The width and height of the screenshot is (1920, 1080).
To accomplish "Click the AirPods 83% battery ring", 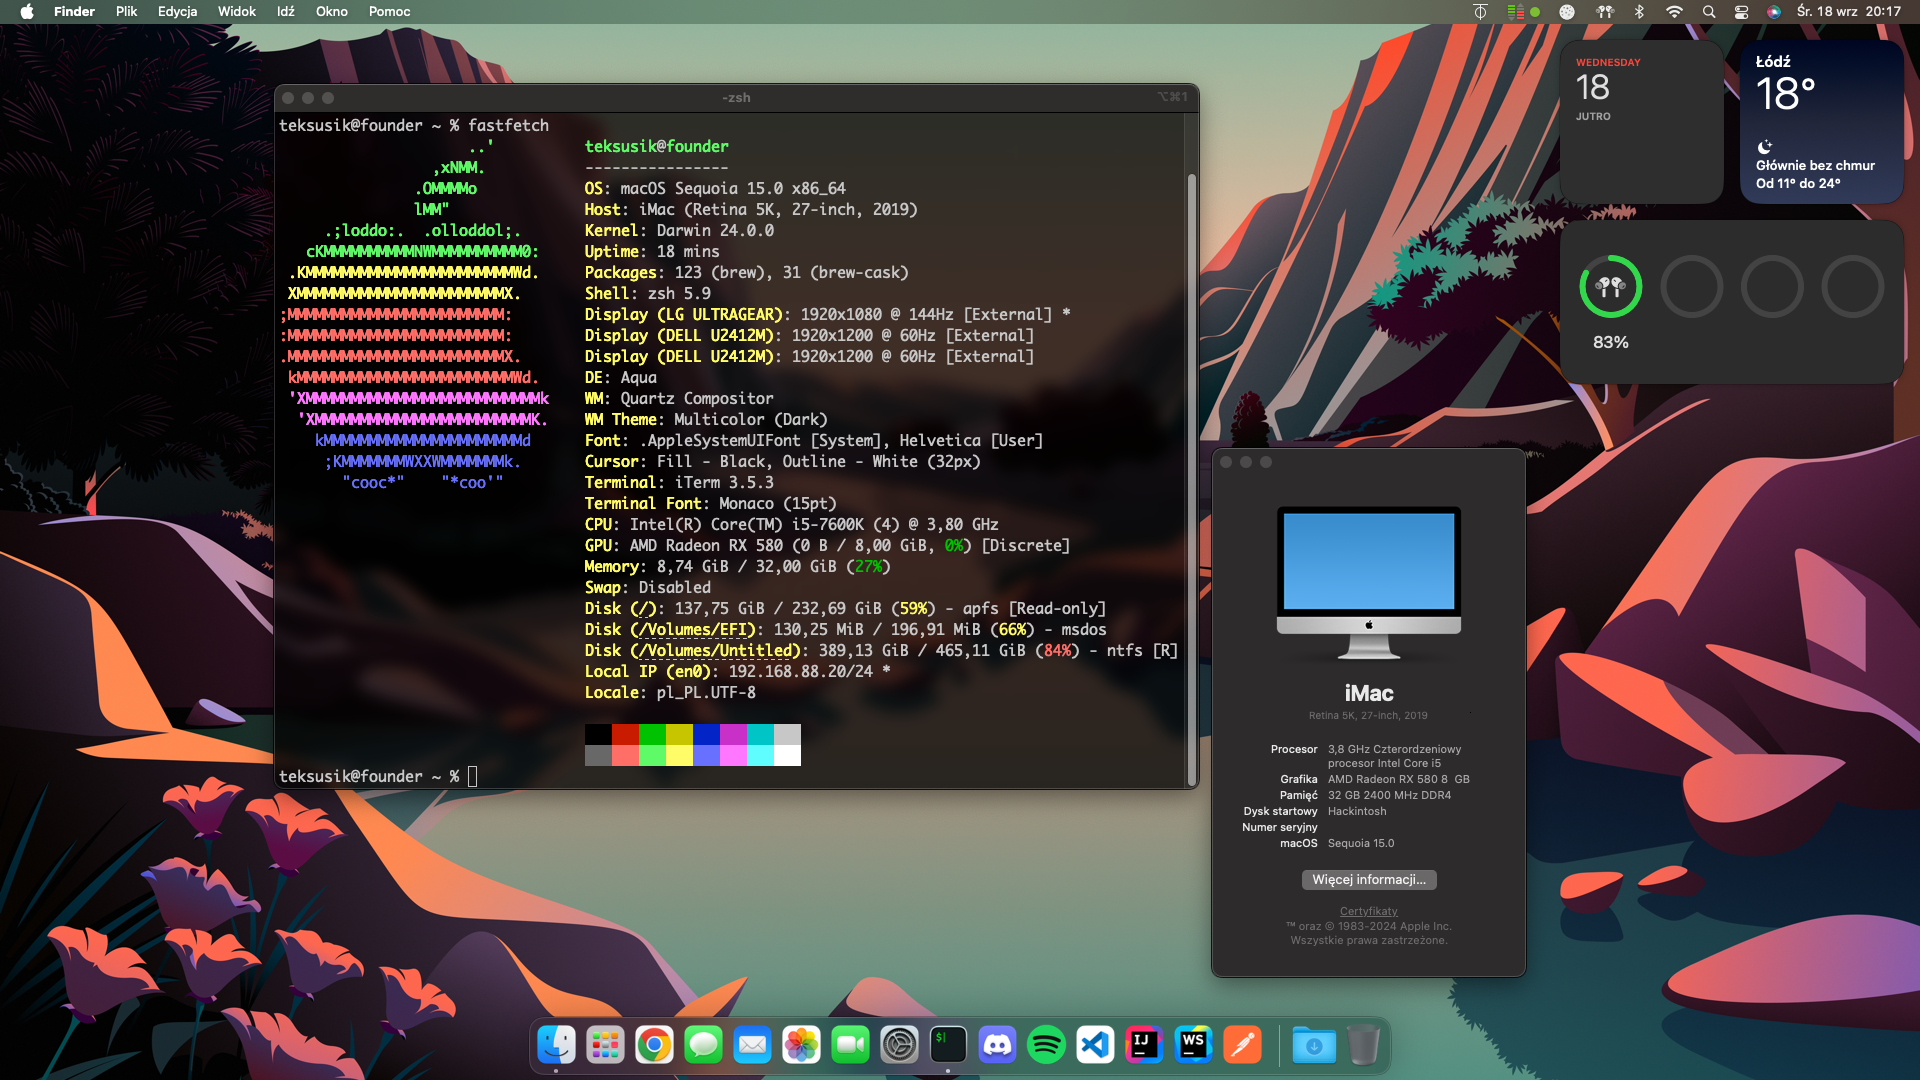I will pos(1610,287).
